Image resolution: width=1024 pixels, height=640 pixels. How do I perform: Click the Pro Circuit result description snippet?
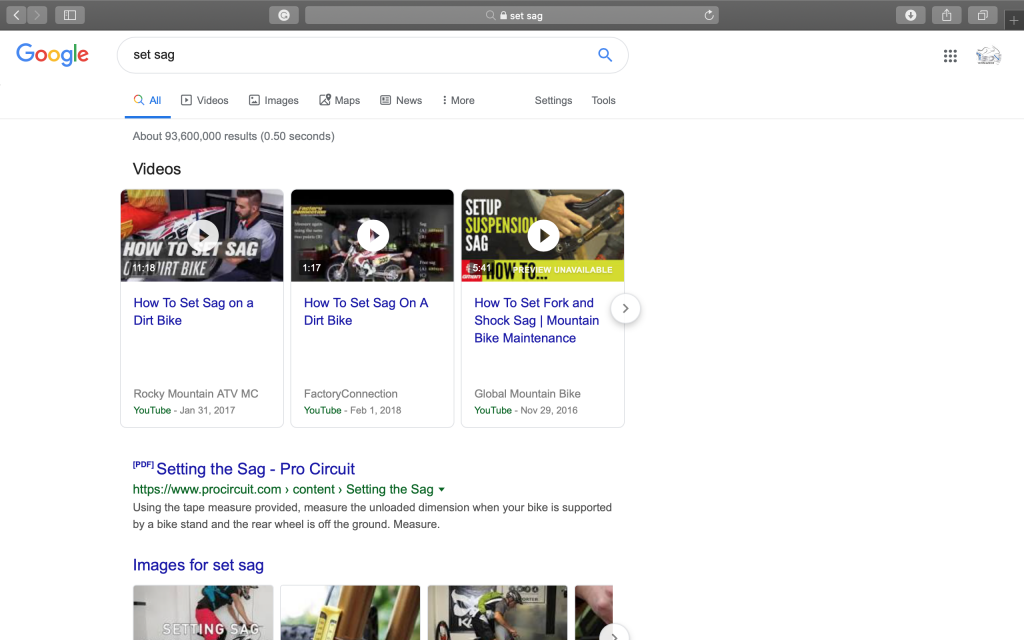pyautogui.click(x=372, y=516)
